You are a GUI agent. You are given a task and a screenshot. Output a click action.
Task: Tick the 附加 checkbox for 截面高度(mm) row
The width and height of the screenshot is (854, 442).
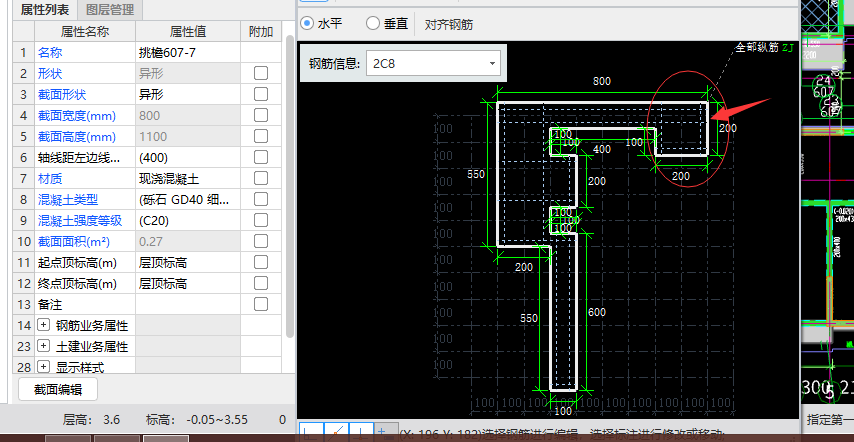(261, 136)
